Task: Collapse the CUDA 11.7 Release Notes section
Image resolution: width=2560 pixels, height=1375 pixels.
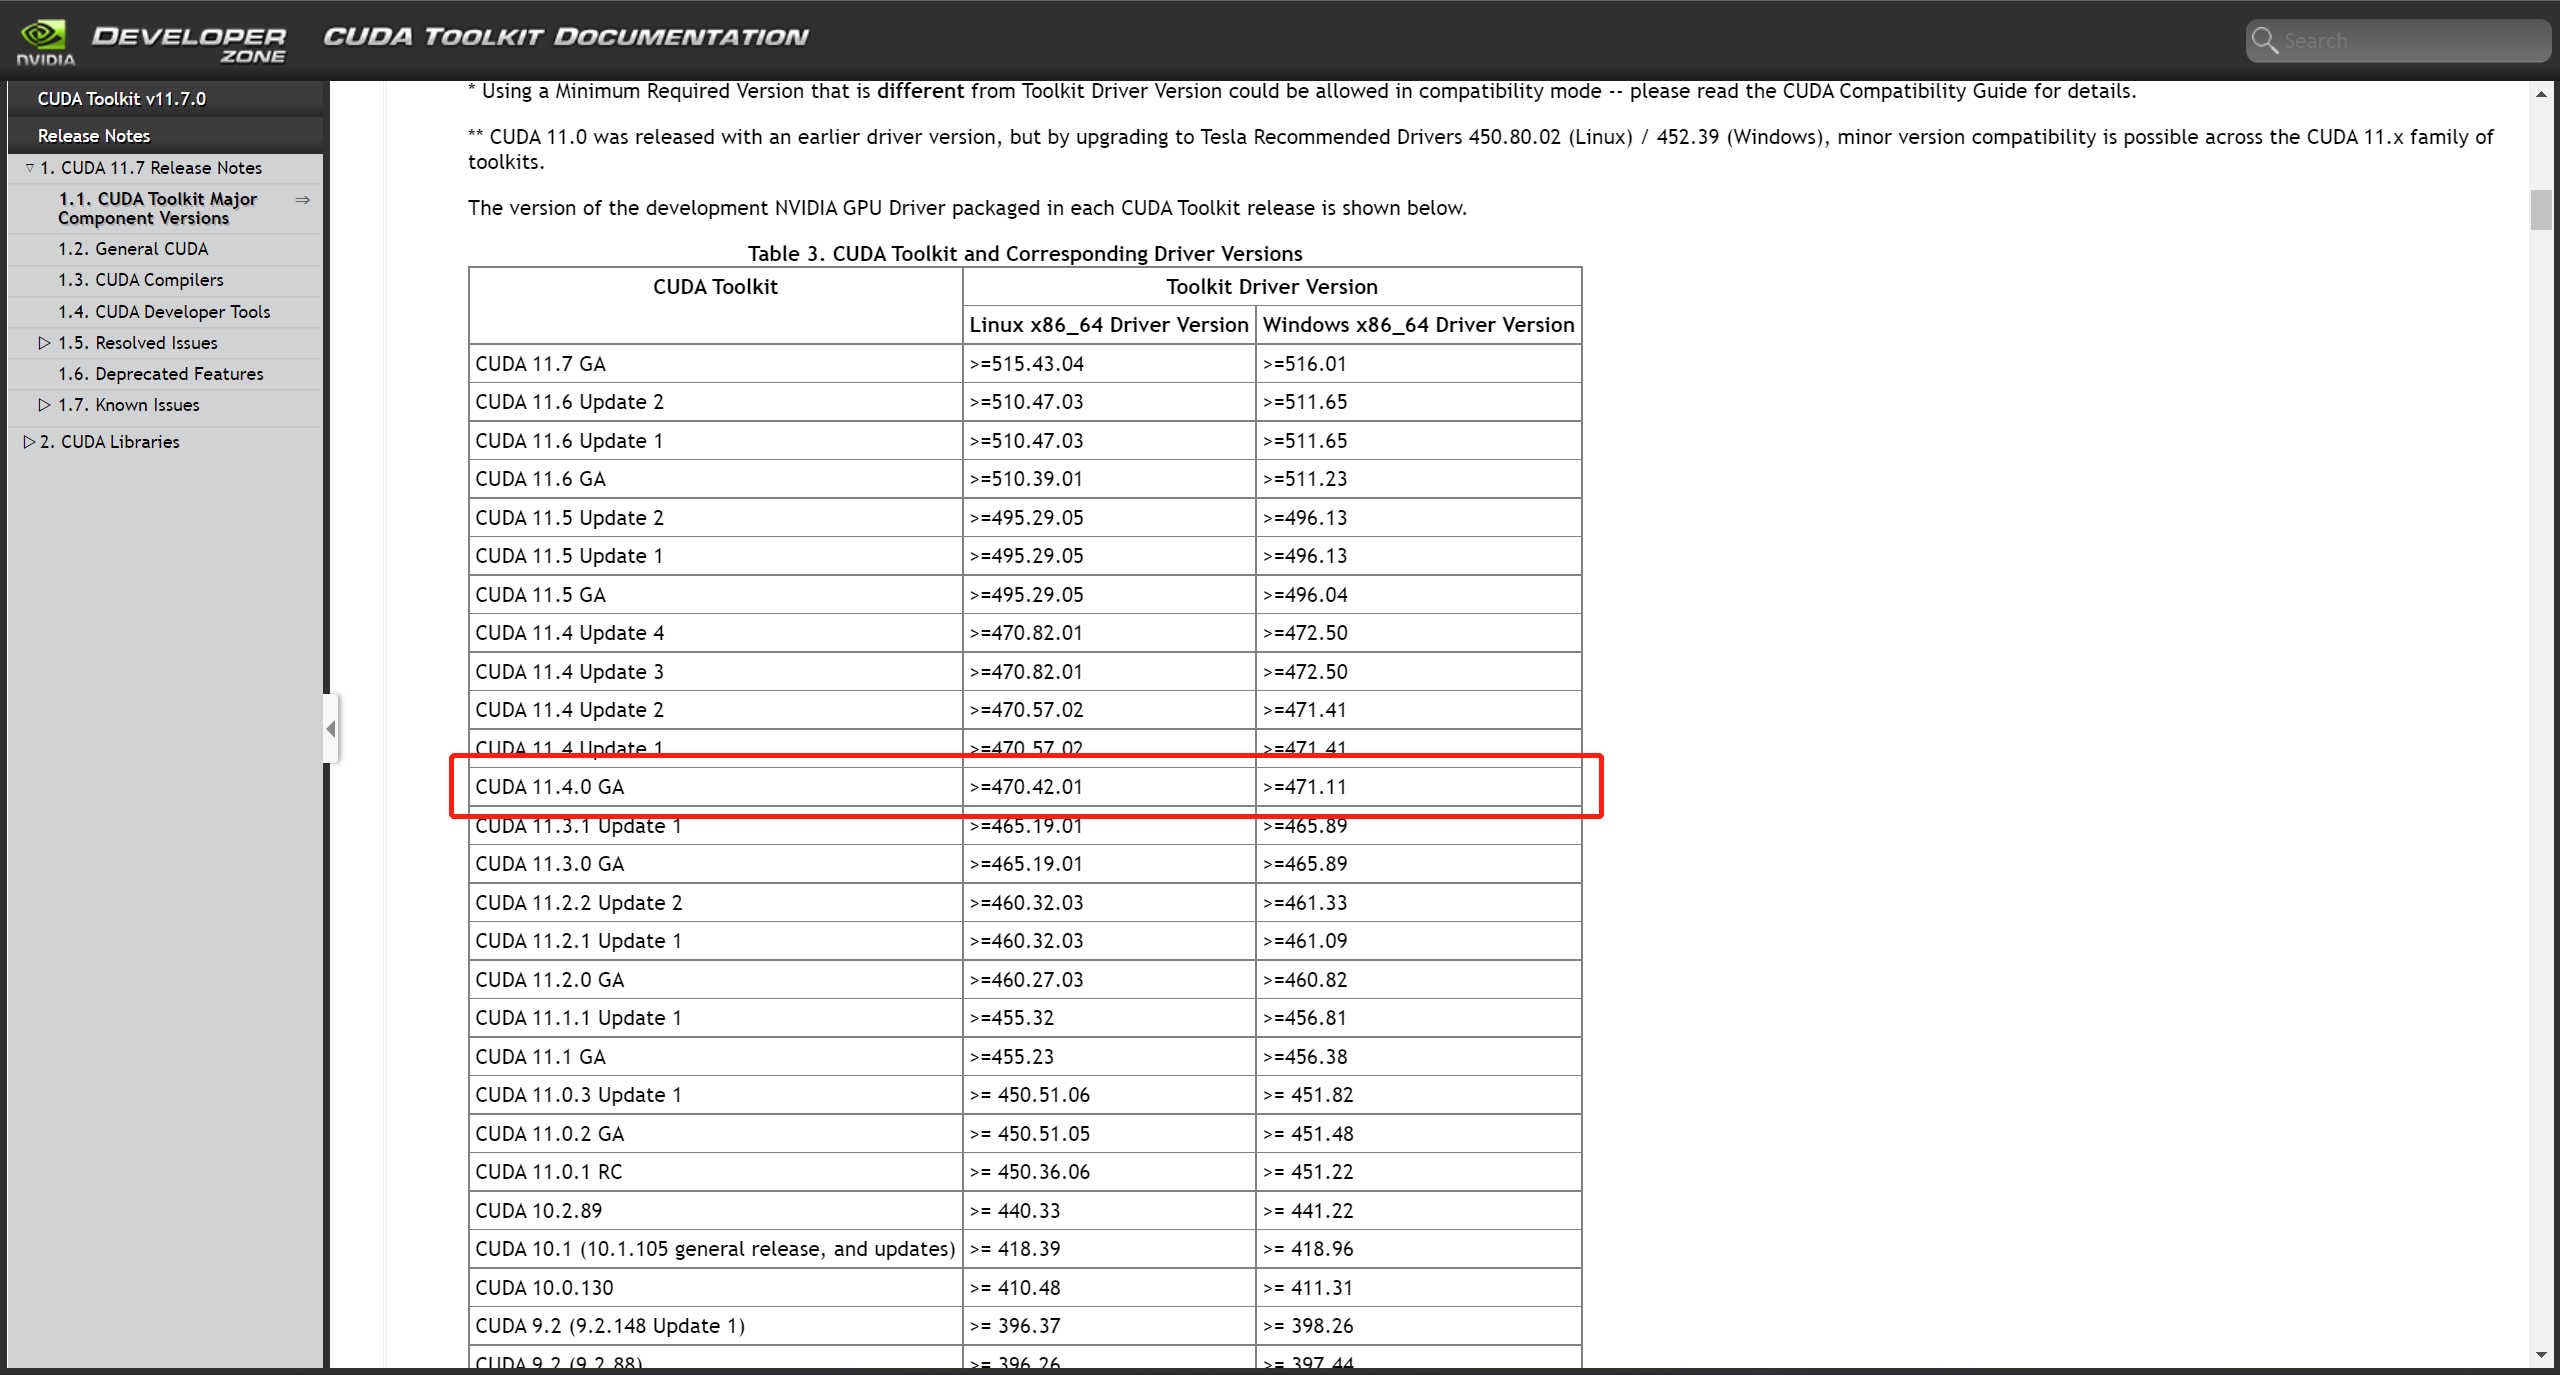Action: (30, 168)
